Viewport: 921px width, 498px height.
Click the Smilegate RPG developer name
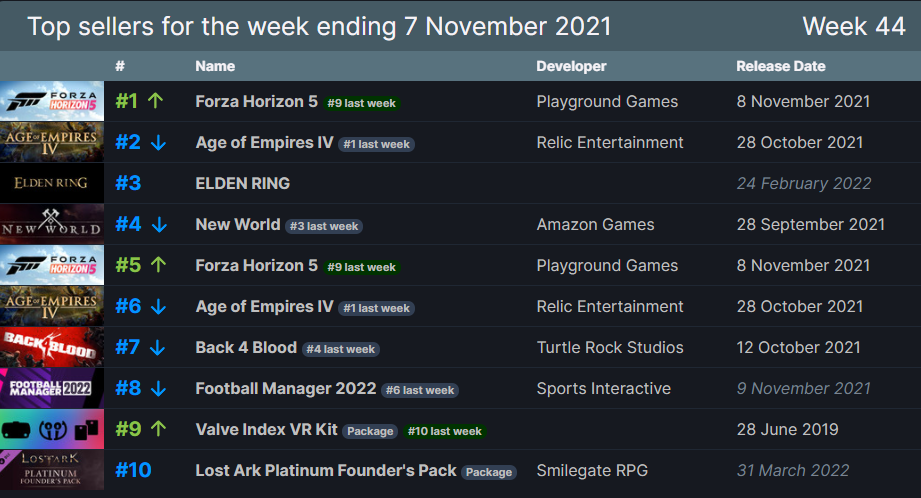592,470
